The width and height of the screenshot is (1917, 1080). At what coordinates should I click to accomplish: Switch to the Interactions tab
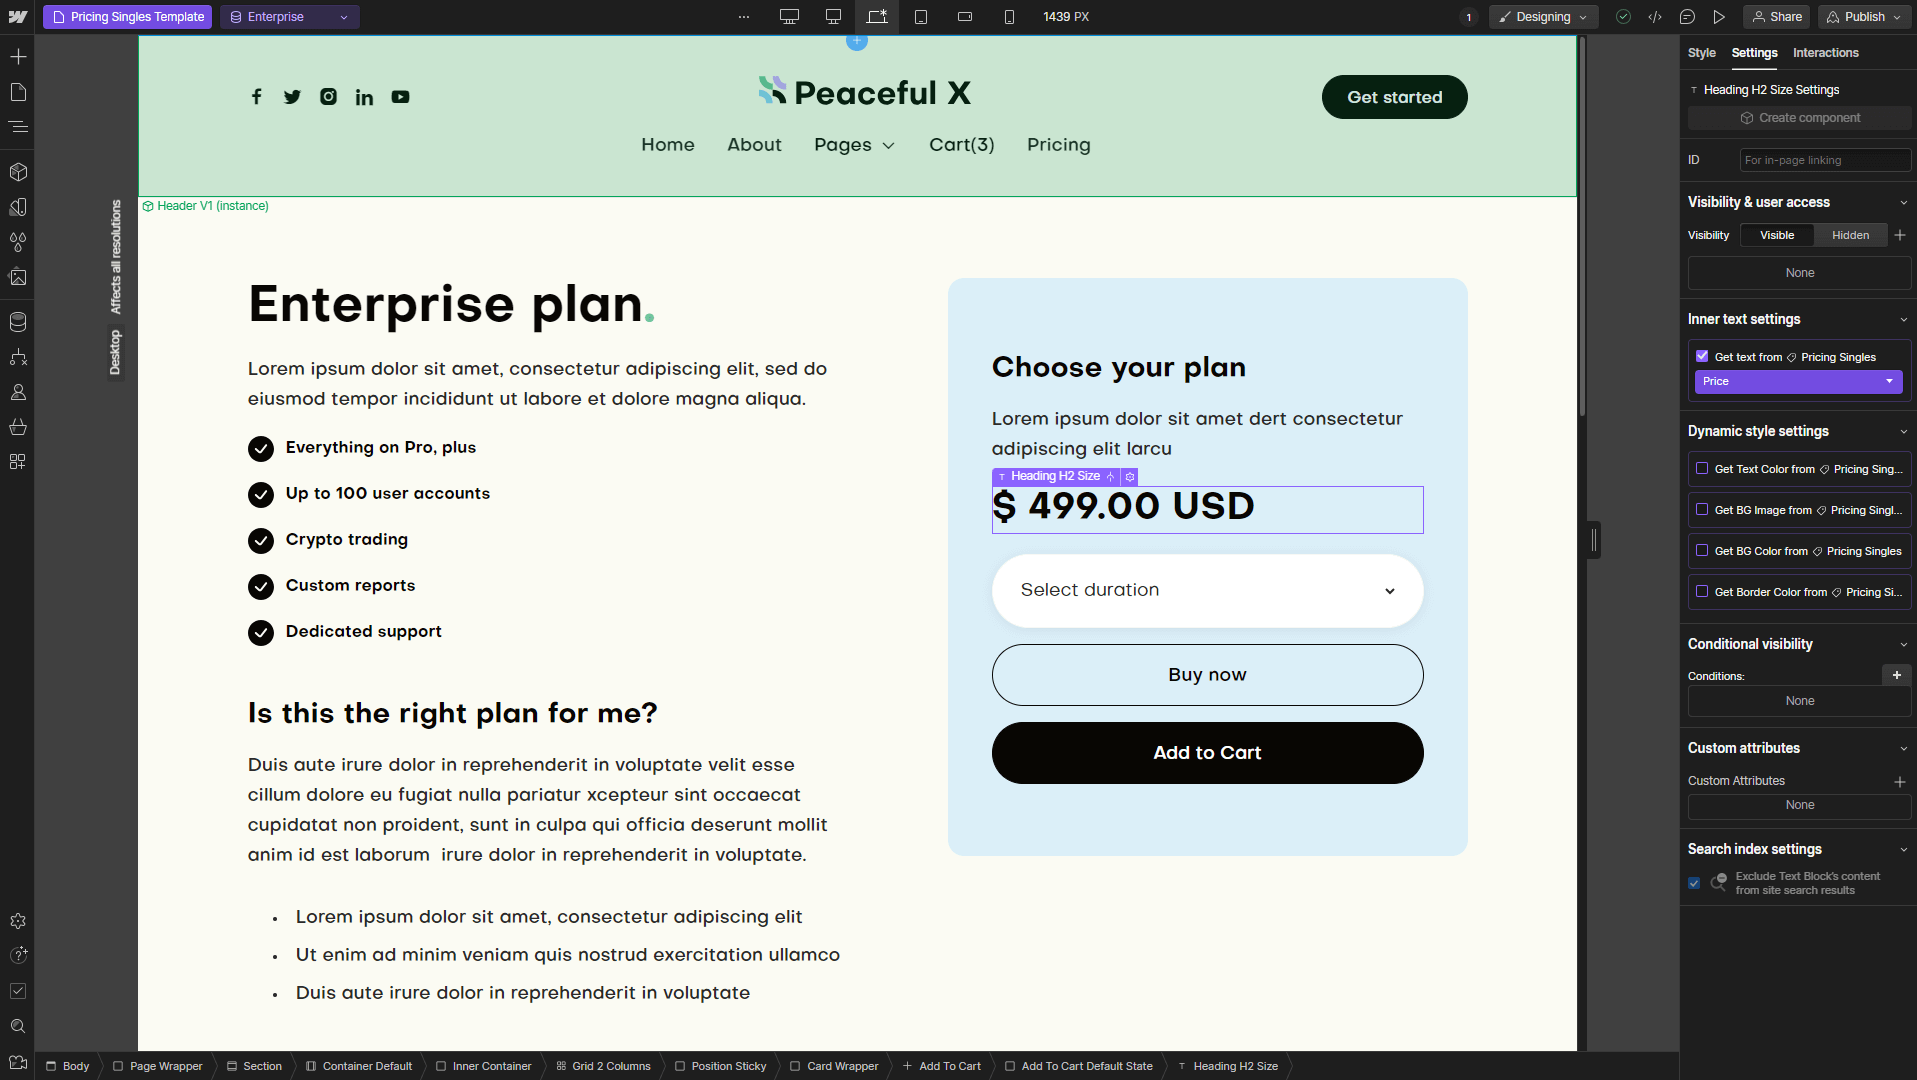point(1826,53)
